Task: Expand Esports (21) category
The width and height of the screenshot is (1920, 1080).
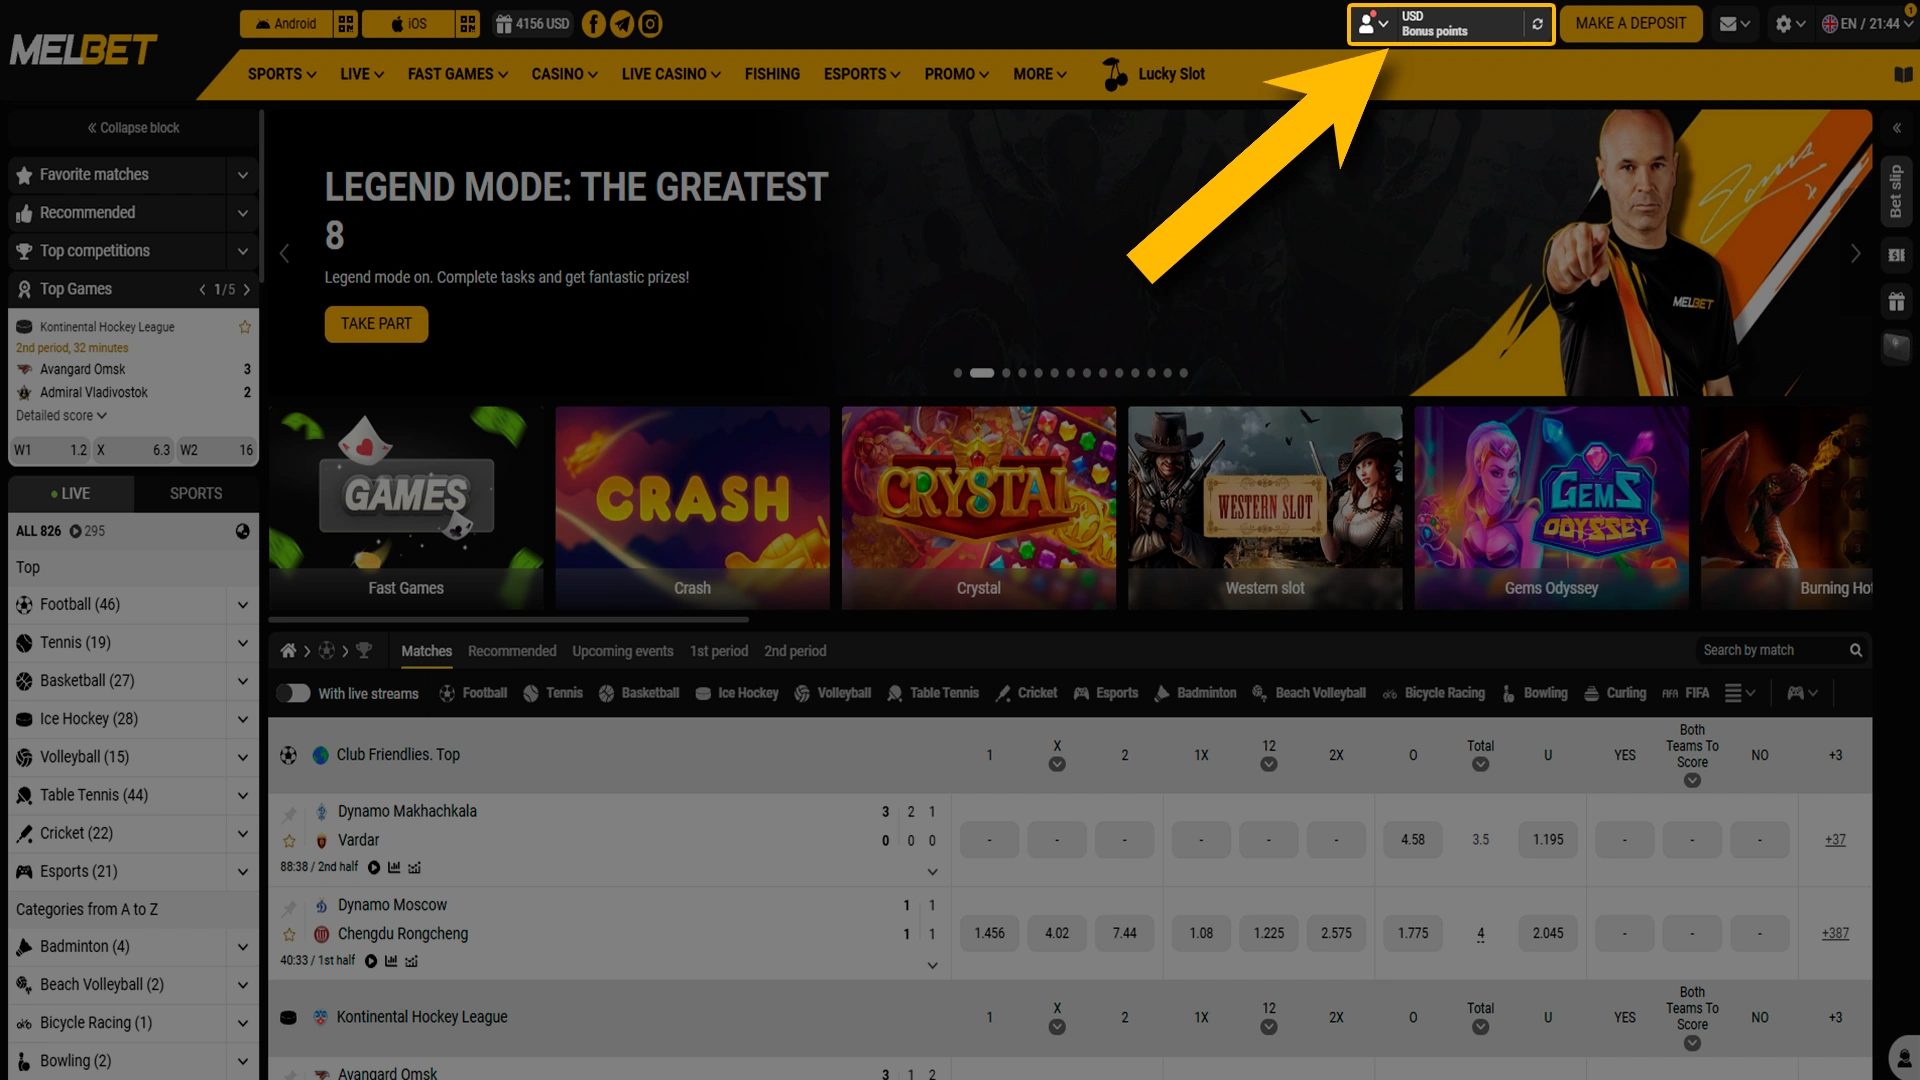Action: pyautogui.click(x=243, y=872)
